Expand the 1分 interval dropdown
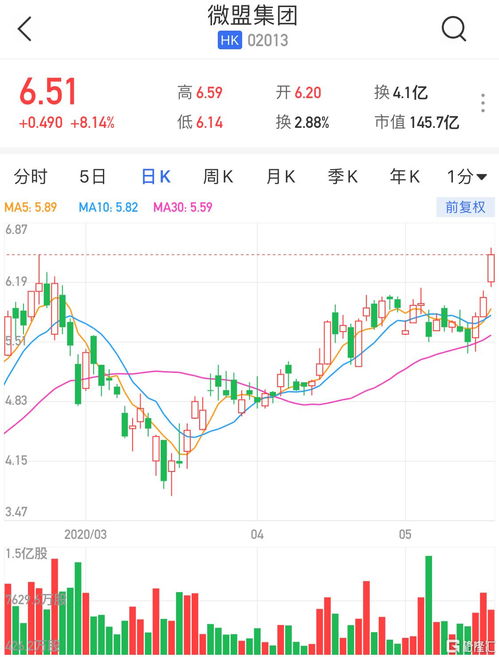 click(467, 176)
